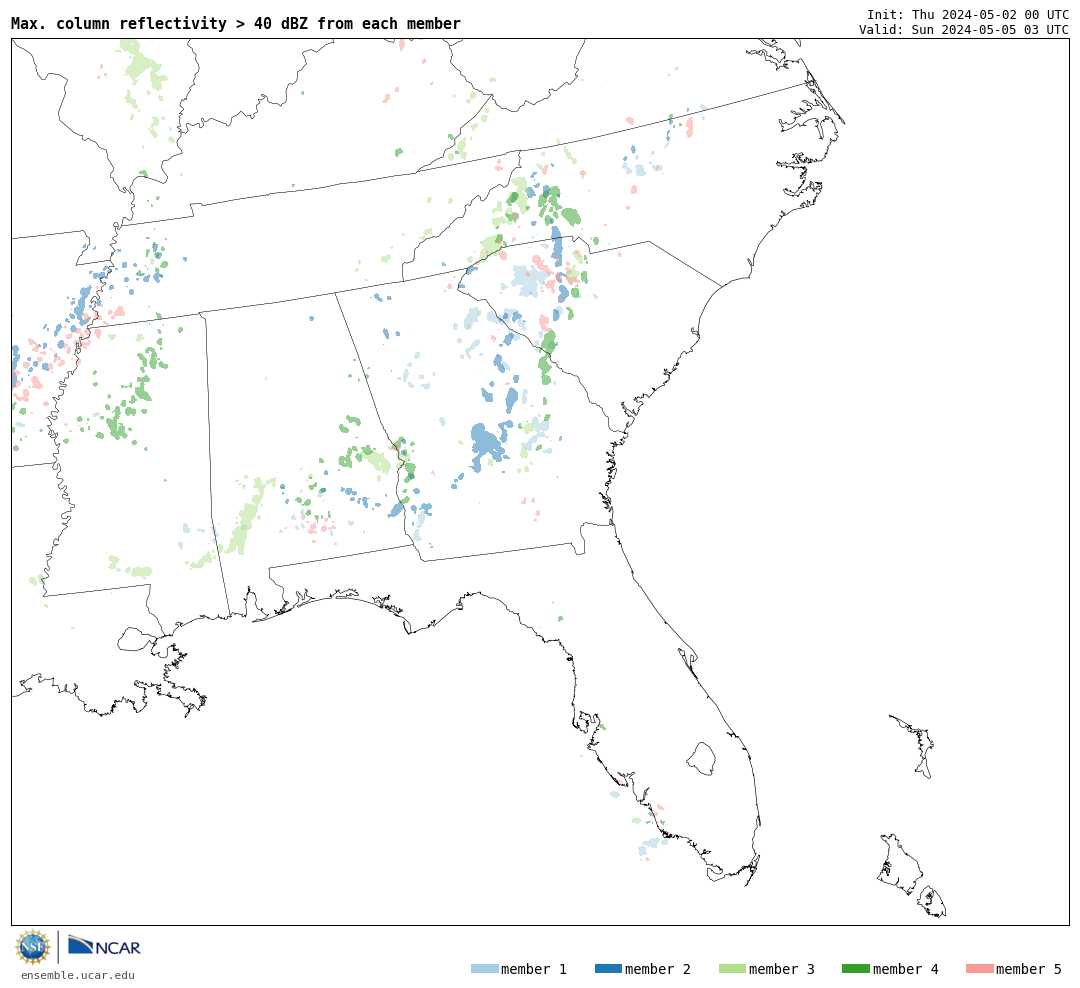Select the 'member 2' legend label
The height and width of the screenshot is (988, 1080).
[x=658, y=969]
